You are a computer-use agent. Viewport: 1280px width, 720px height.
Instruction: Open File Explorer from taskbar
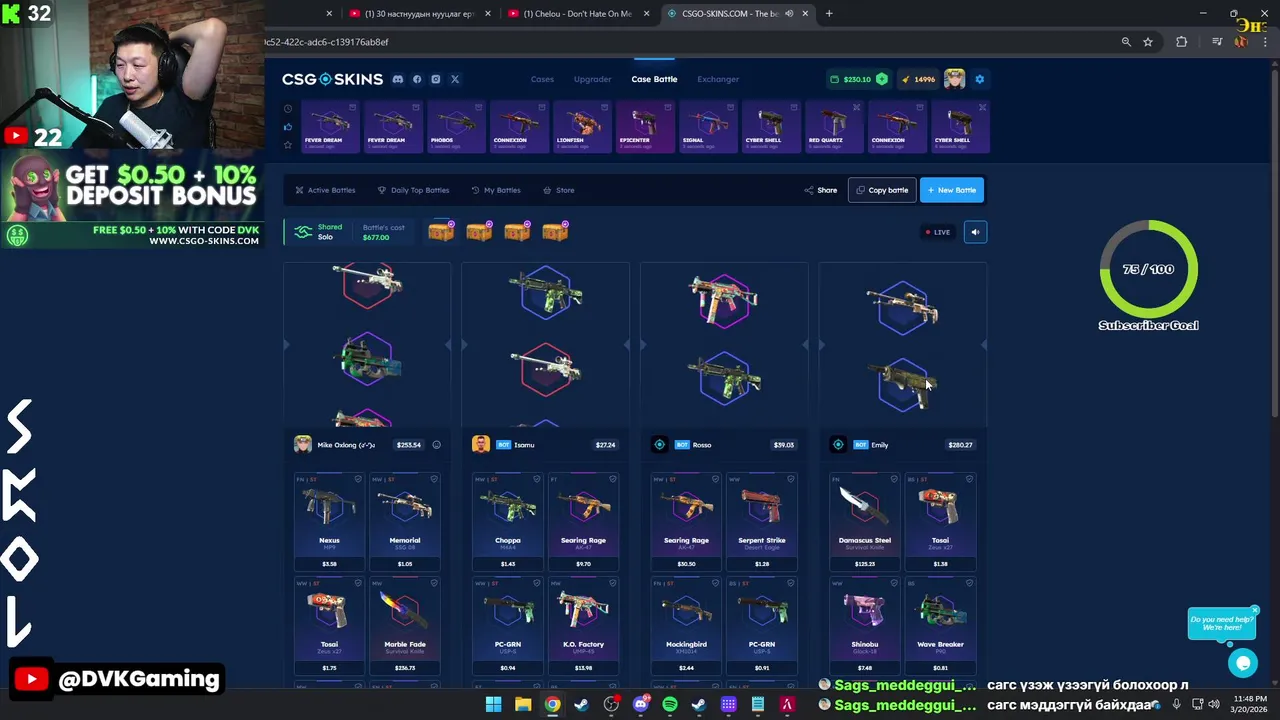(523, 705)
